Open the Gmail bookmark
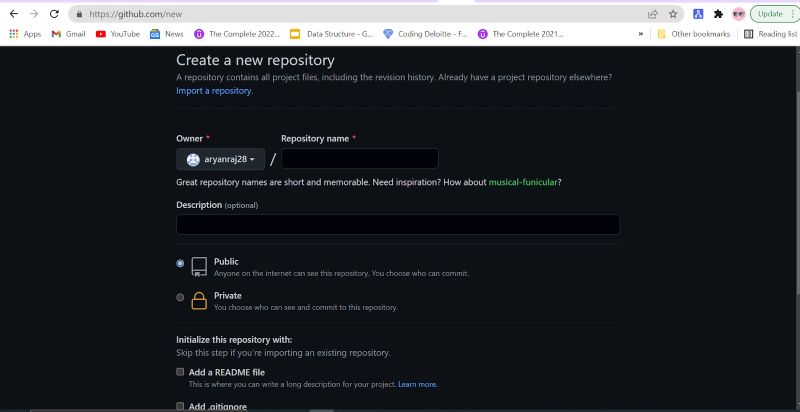The image size is (800, 412). coord(68,34)
